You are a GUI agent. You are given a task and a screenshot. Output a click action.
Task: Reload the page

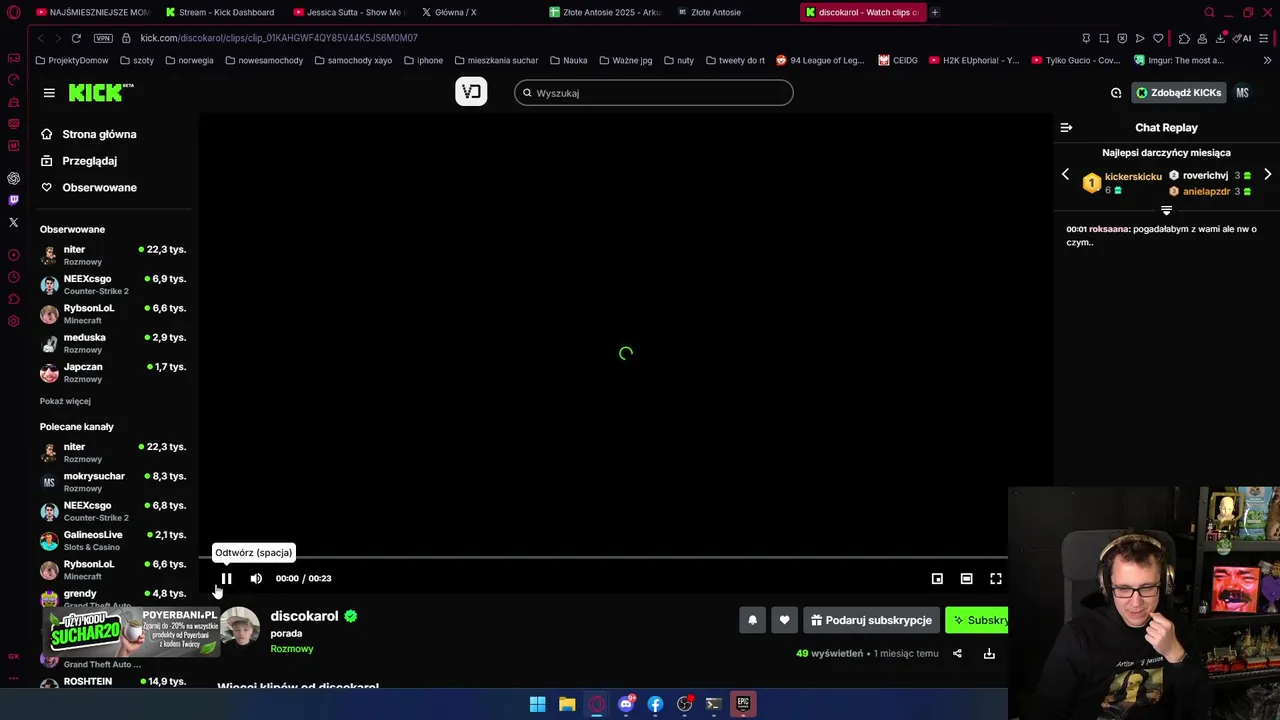point(76,38)
